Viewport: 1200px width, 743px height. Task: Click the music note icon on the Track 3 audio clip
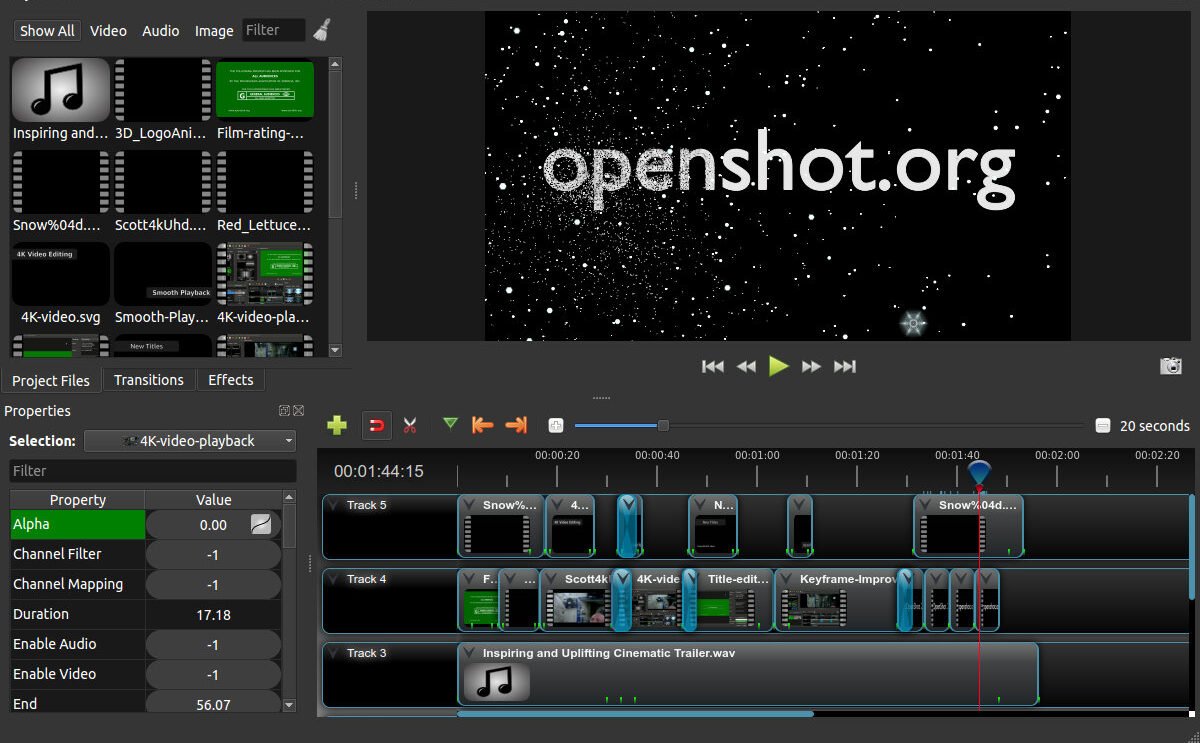[x=497, y=682]
